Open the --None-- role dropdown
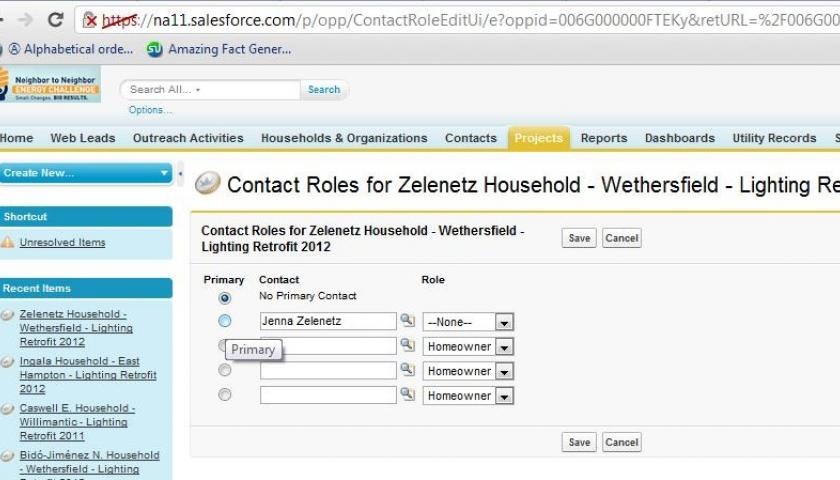The image size is (840, 480). 468,322
